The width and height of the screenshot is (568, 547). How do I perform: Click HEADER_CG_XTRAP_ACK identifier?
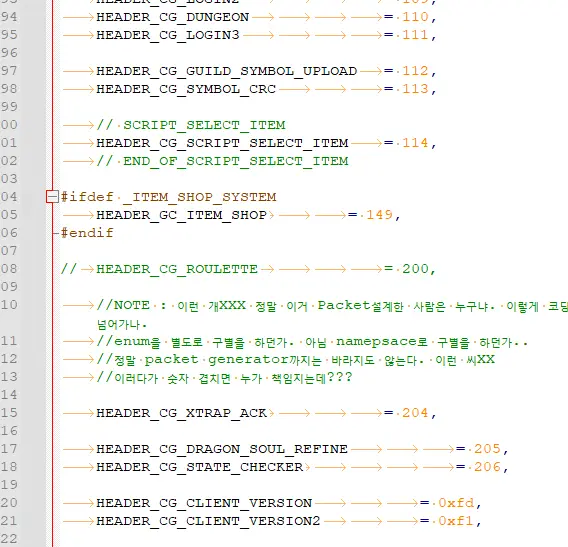[x=182, y=413]
